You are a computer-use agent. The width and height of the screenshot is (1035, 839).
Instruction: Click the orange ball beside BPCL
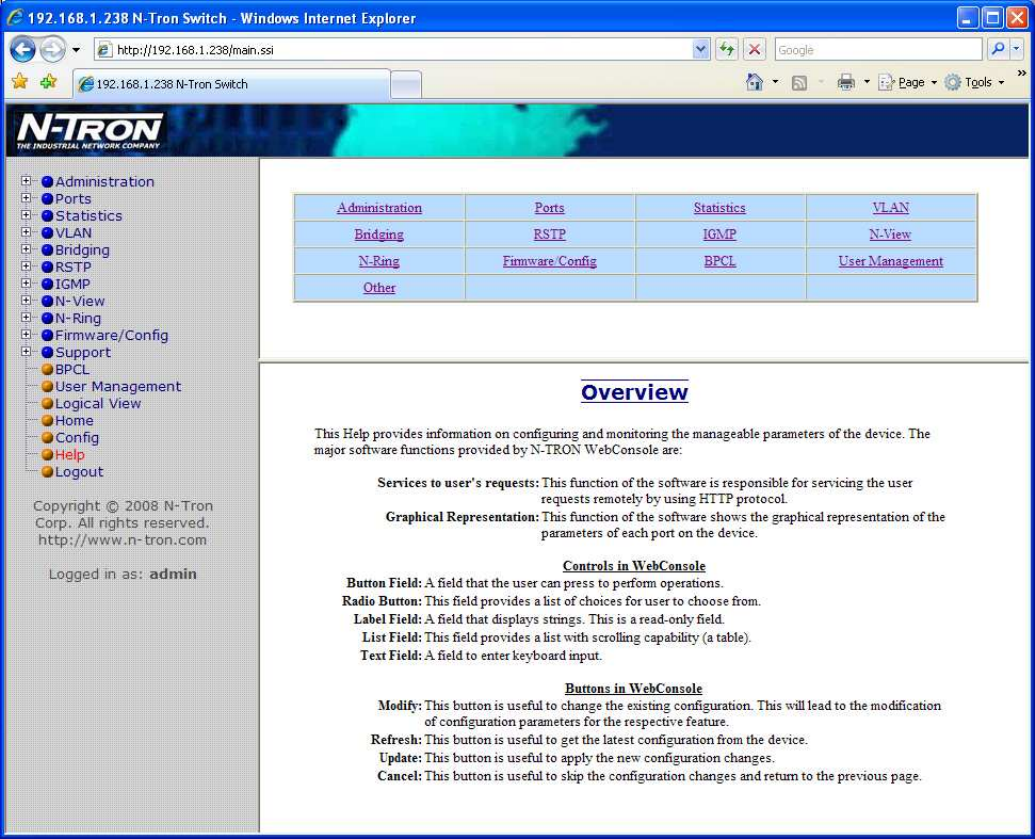[x=47, y=370]
